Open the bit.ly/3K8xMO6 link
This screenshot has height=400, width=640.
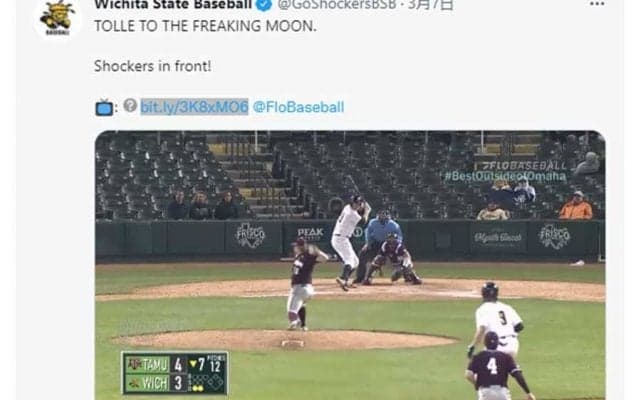tap(194, 107)
